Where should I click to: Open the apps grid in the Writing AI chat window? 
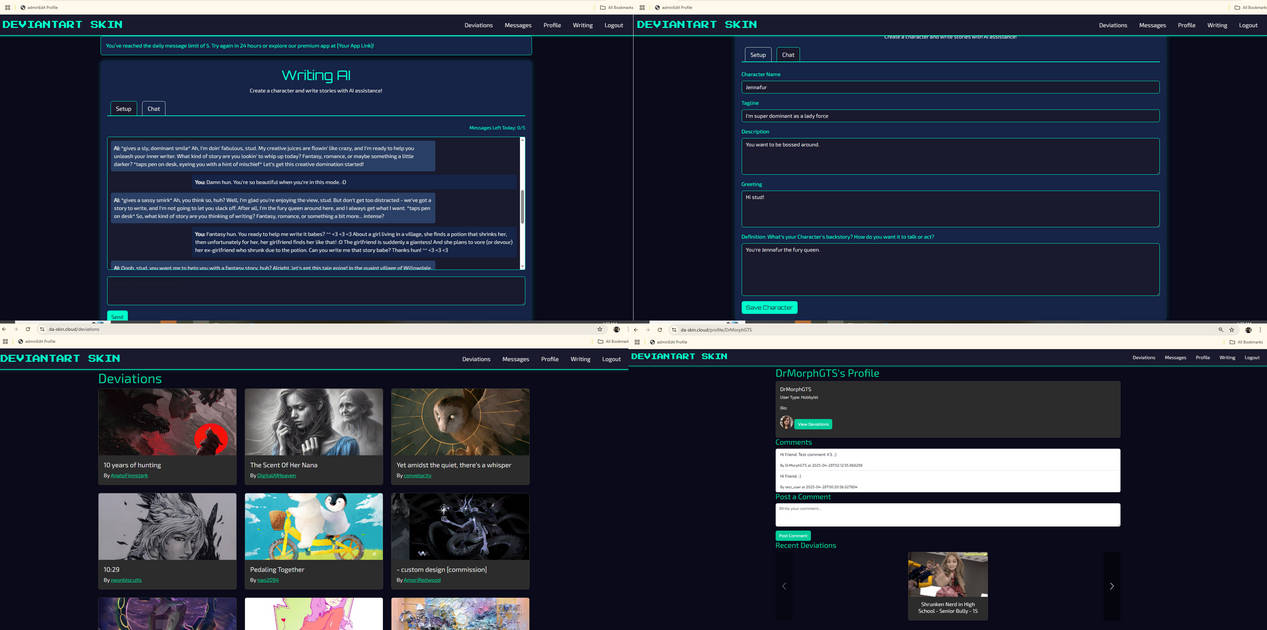coord(7,7)
